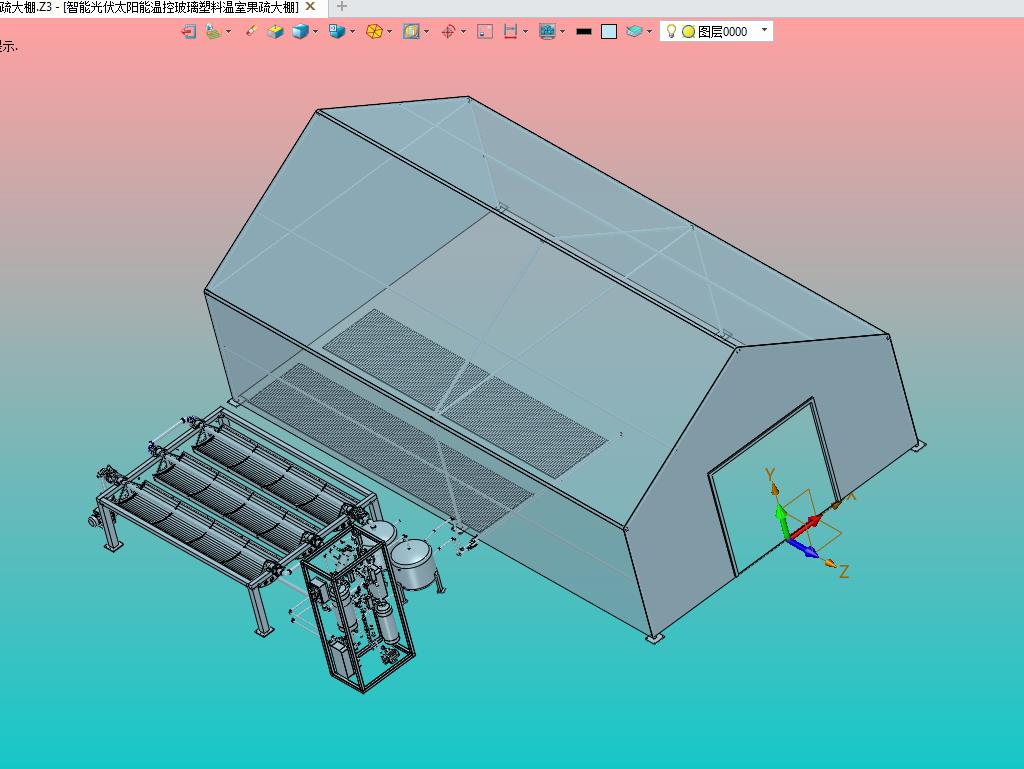Toggle the light bulb layer visibility icon
The width and height of the screenshot is (1024, 769).
tap(671, 31)
